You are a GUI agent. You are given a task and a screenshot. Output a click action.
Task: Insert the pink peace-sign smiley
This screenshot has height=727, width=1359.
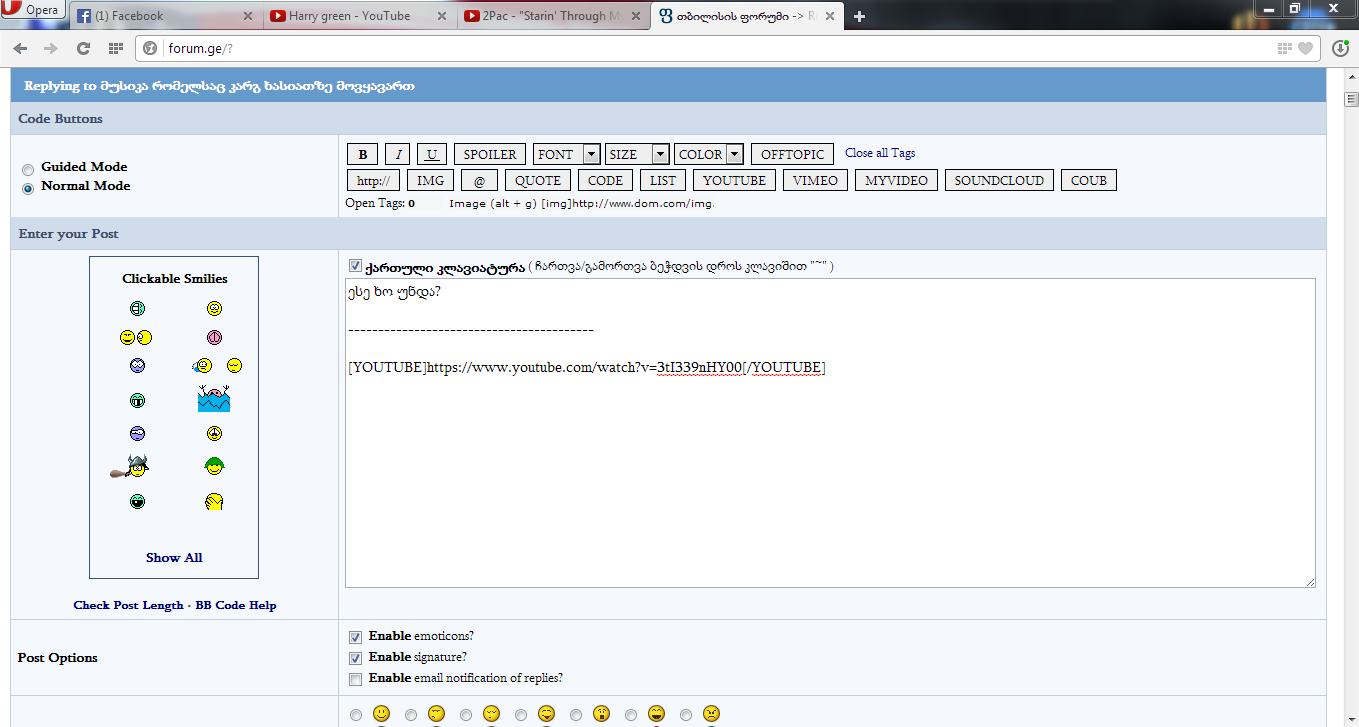214,337
